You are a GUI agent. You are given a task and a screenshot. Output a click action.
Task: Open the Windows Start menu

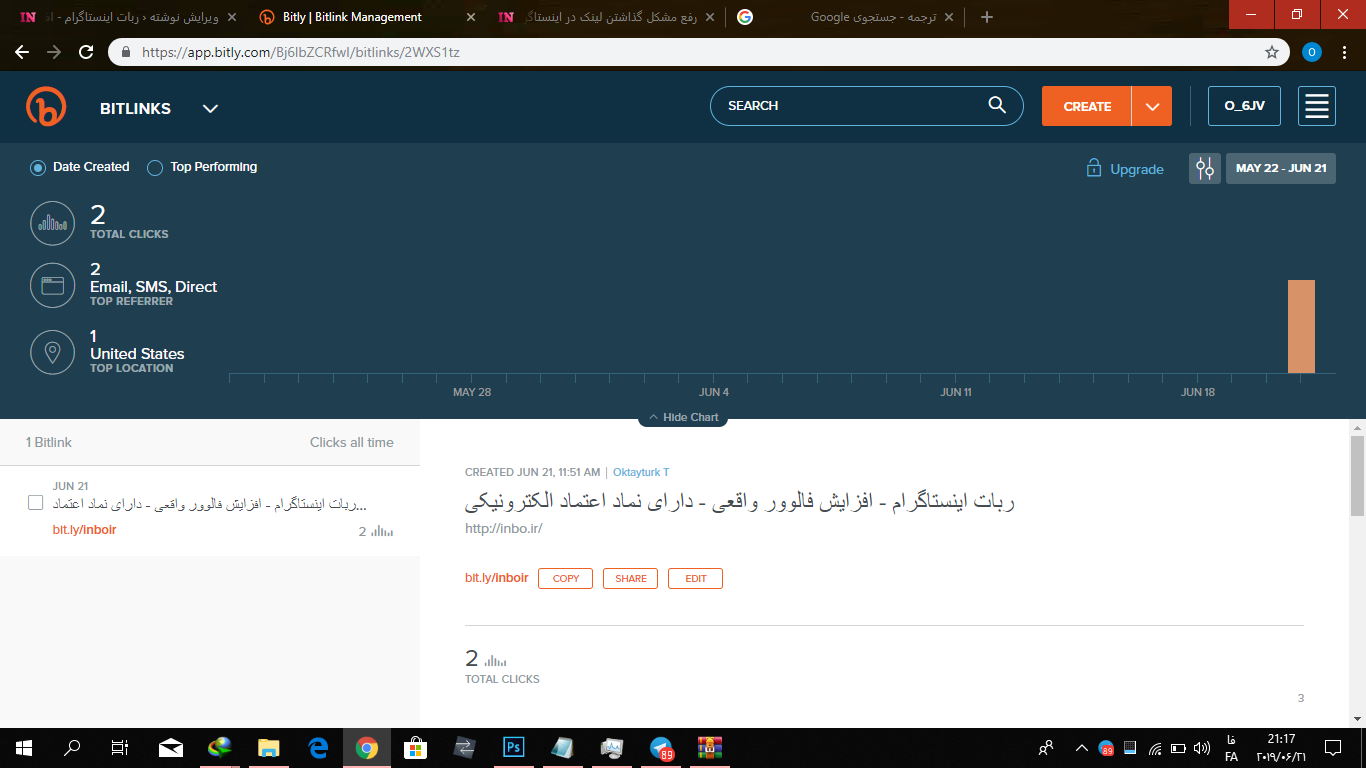pyautogui.click(x=23, y=747)
